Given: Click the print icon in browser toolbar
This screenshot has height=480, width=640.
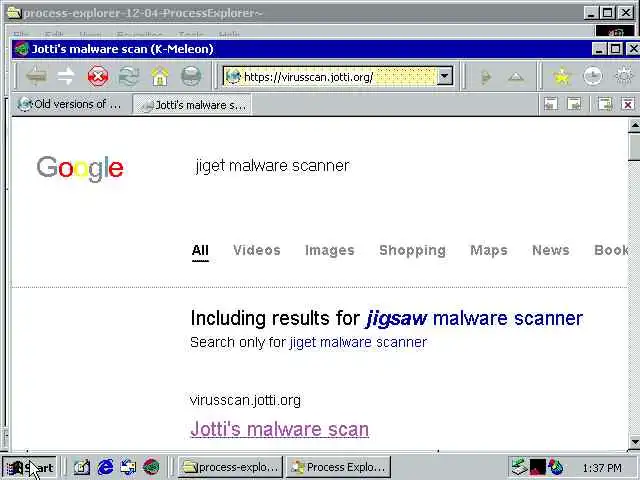Looking at the screenshot, I should 191,76.
